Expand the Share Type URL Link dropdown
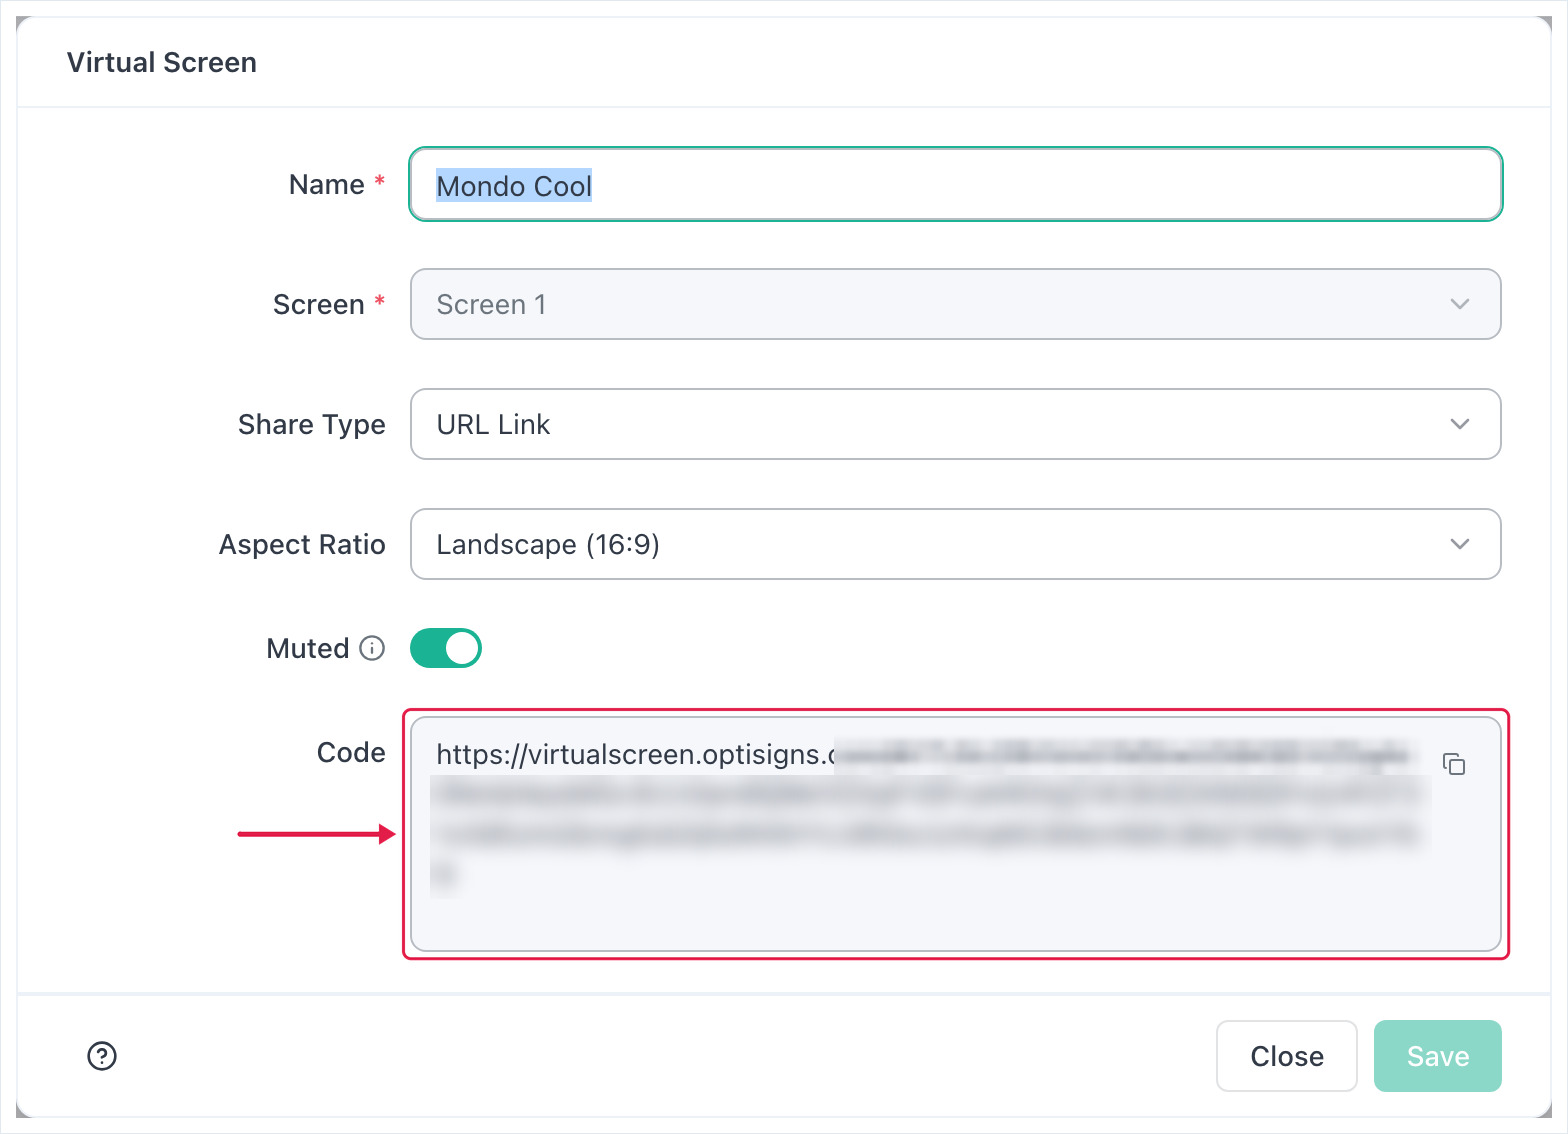 956,424
